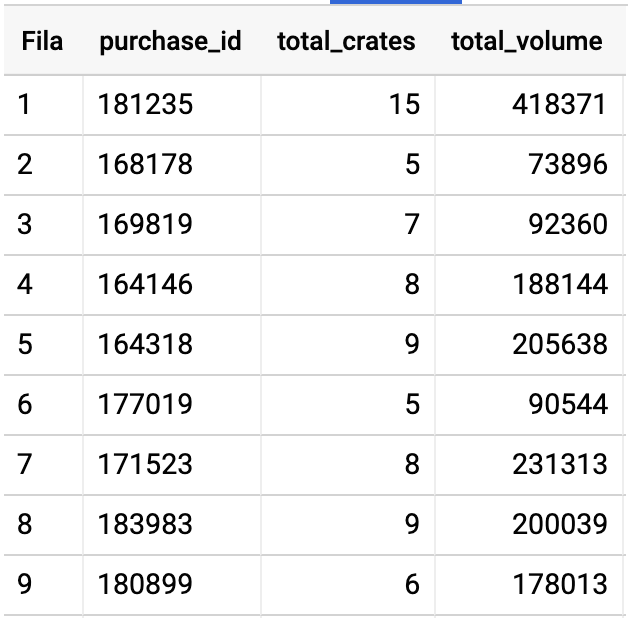Click total_crates value for purchase 164146
628x618 pixels.
(x=412, y=284)
